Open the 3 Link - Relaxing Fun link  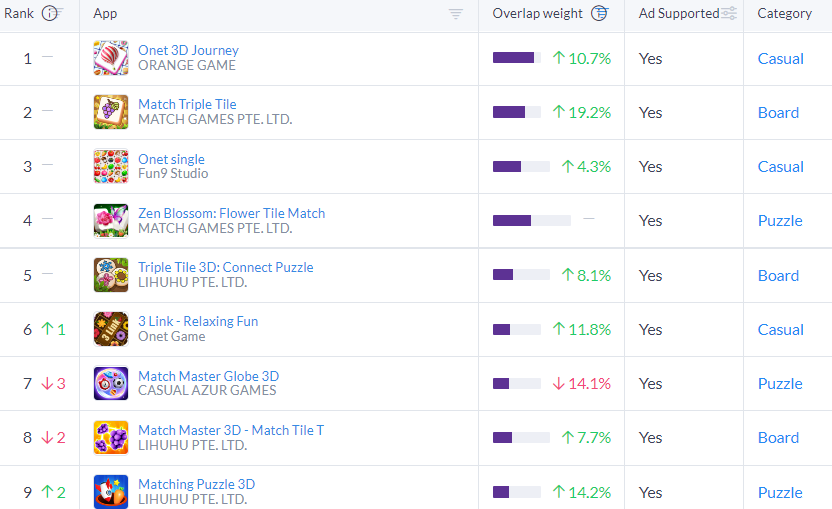click(198, 321)
